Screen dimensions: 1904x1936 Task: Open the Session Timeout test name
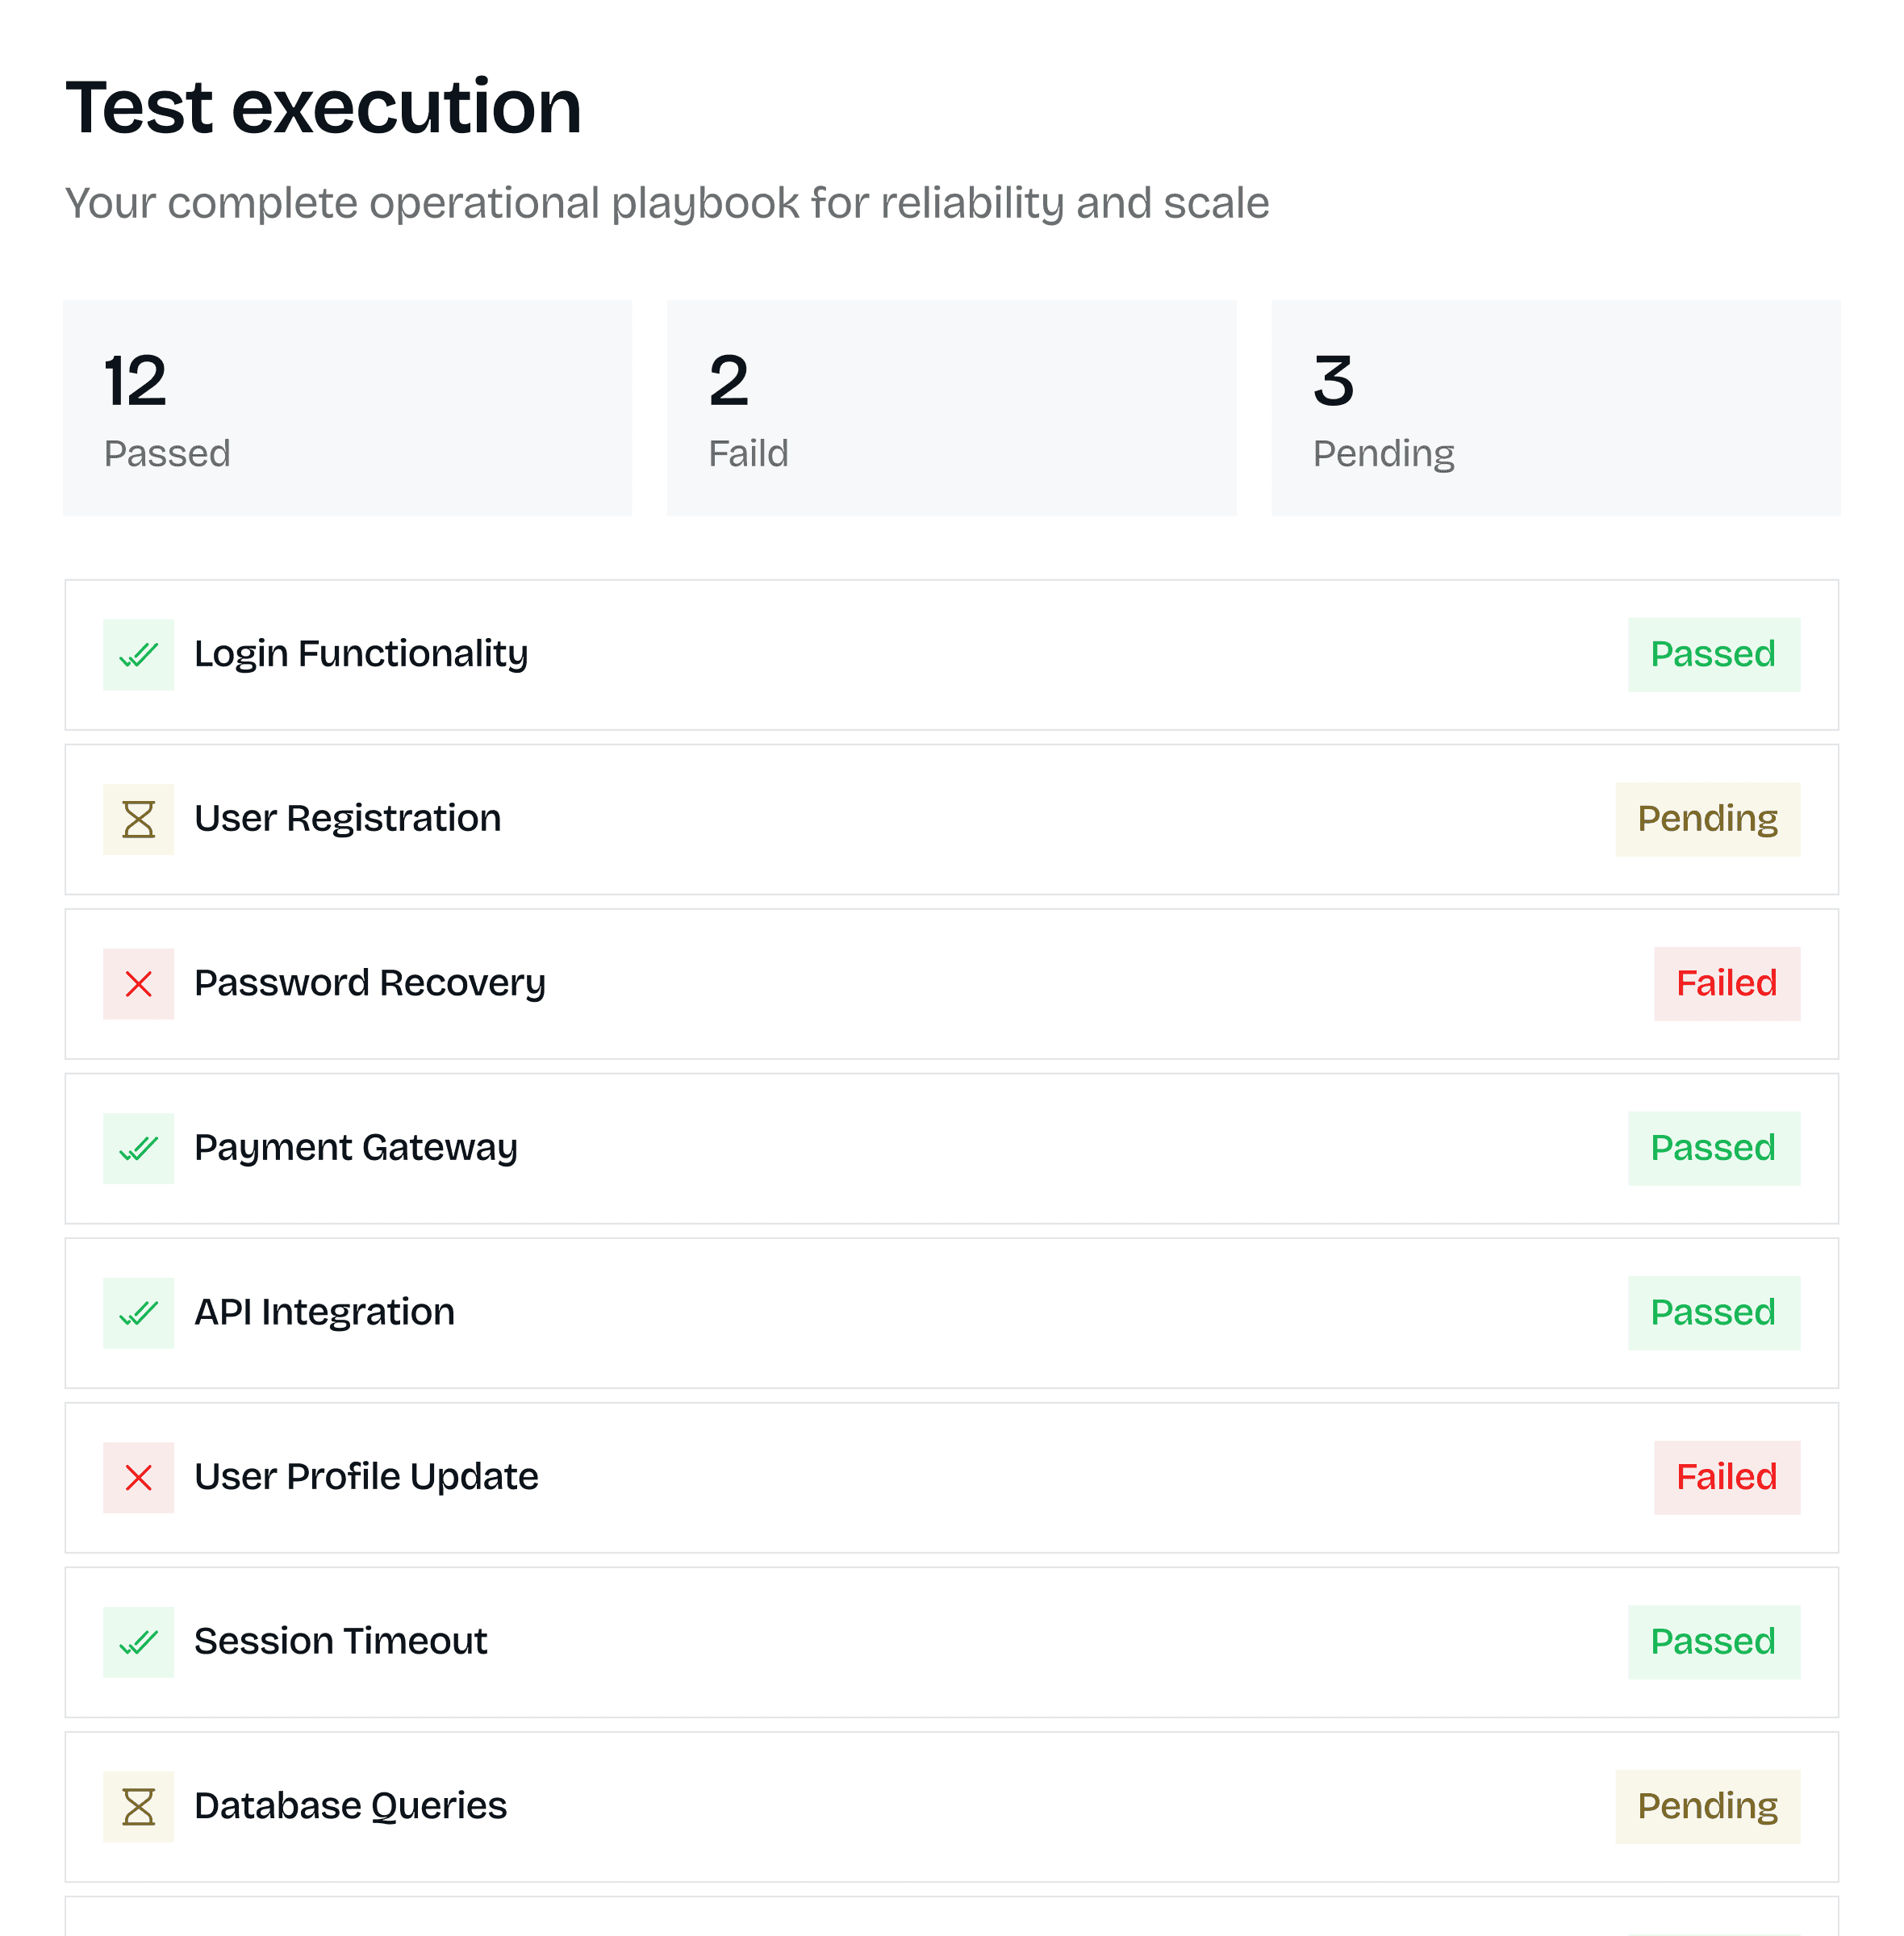click(x=340, y=1641)
